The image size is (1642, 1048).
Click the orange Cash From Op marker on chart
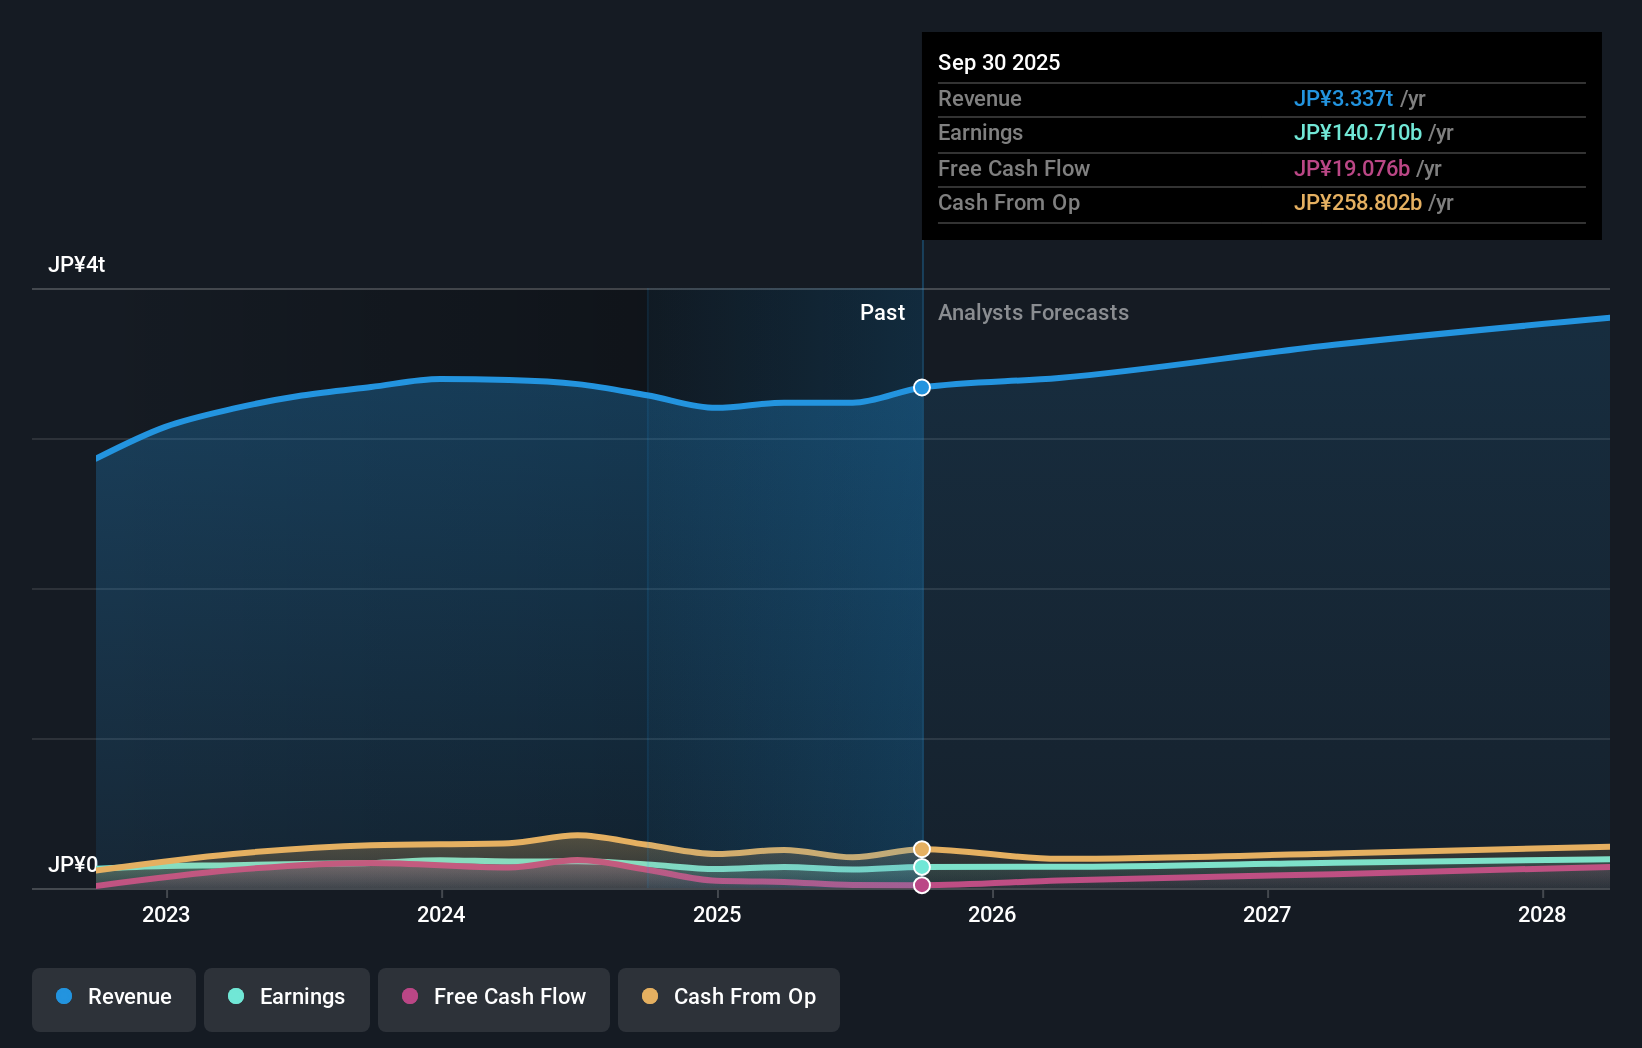tap(921, 849)
